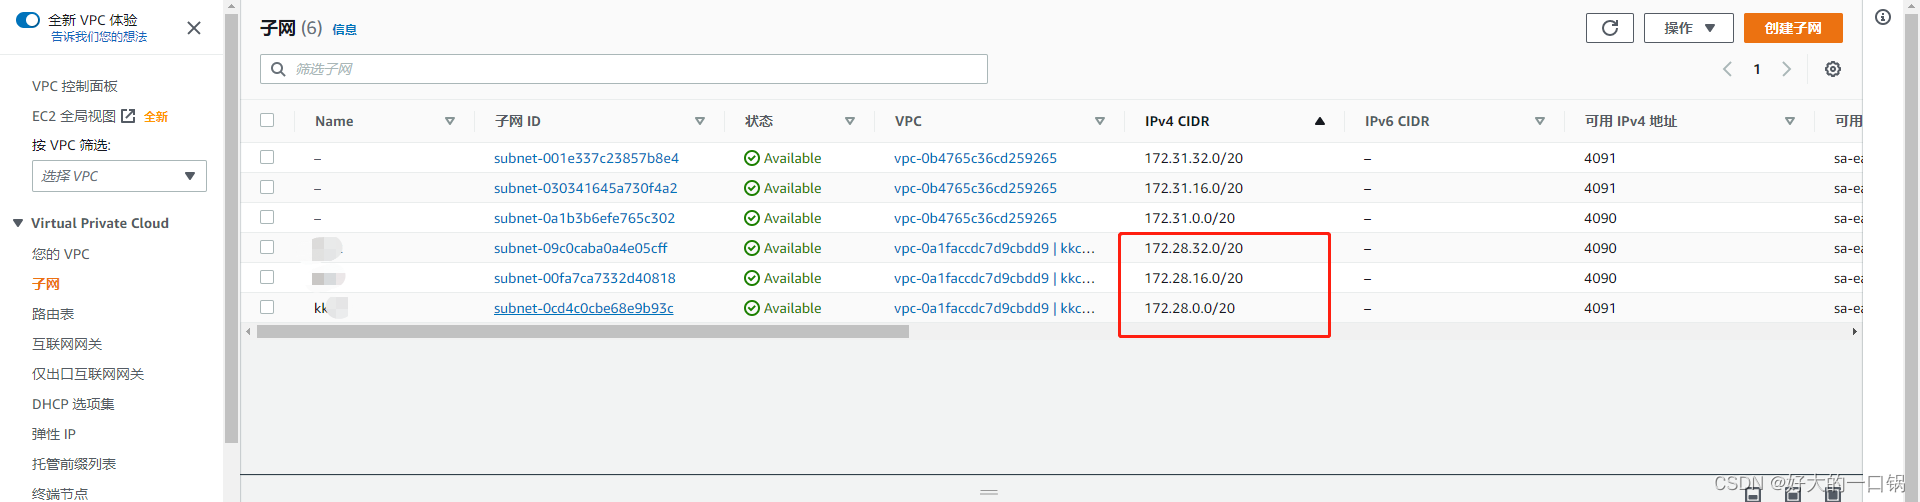Select all subnets header checkbox
This screenshot has height=502, width=1920.
click(x=267, y=120)
